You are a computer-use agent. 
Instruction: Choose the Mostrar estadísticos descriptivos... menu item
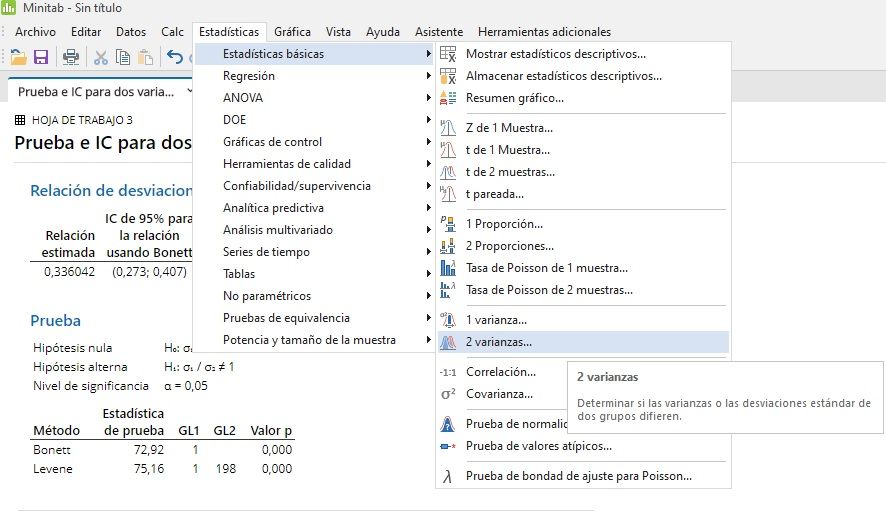coord(583,54)
